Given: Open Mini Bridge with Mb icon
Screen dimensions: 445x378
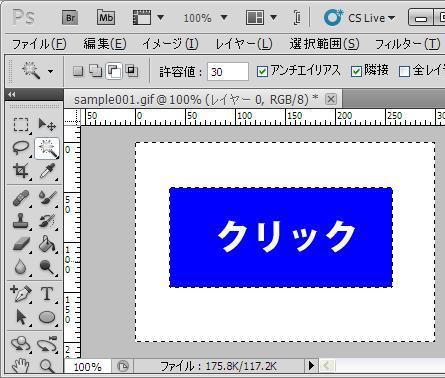Looking at the screenshot, I should 106,17.
